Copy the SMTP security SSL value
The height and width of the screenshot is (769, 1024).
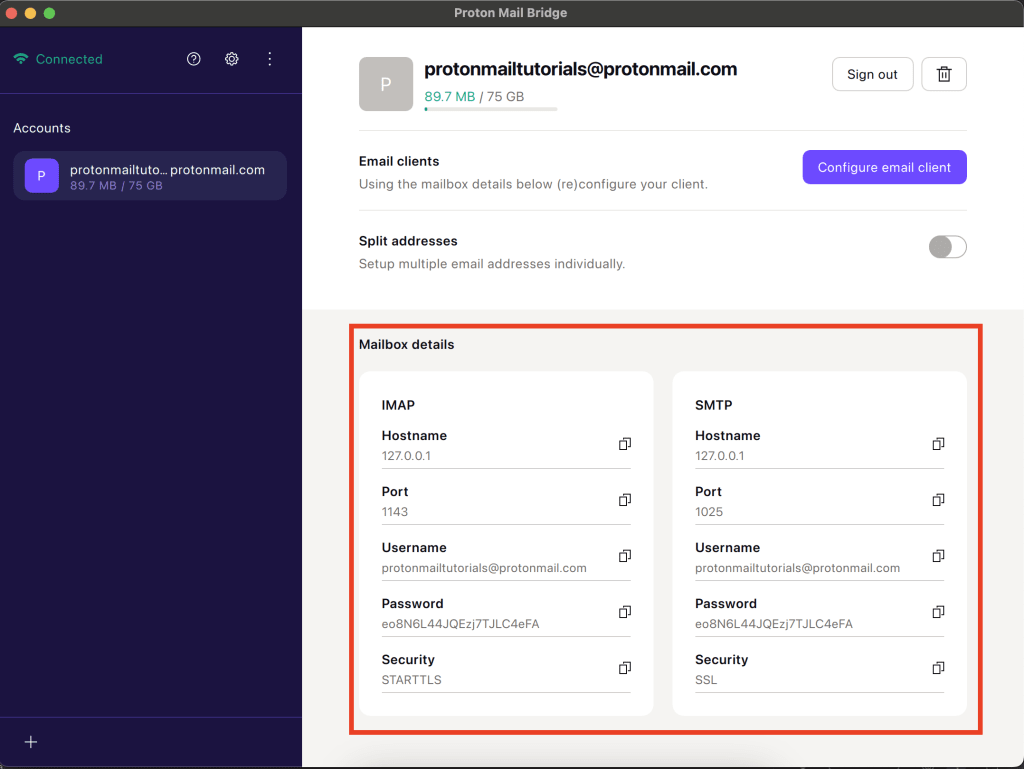click(938, 668)
